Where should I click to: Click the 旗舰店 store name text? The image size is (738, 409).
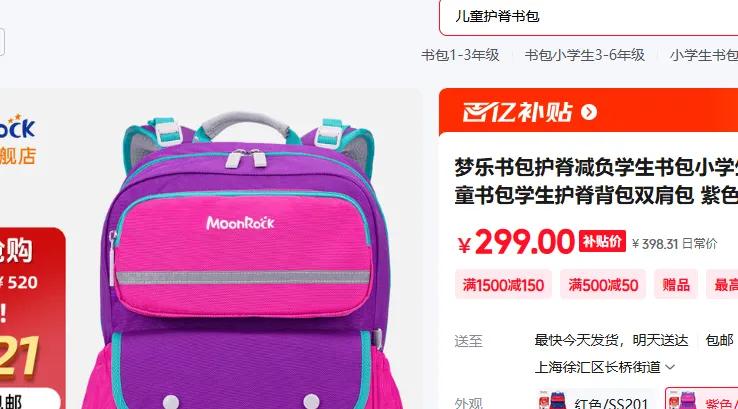[x=17, y=156]
